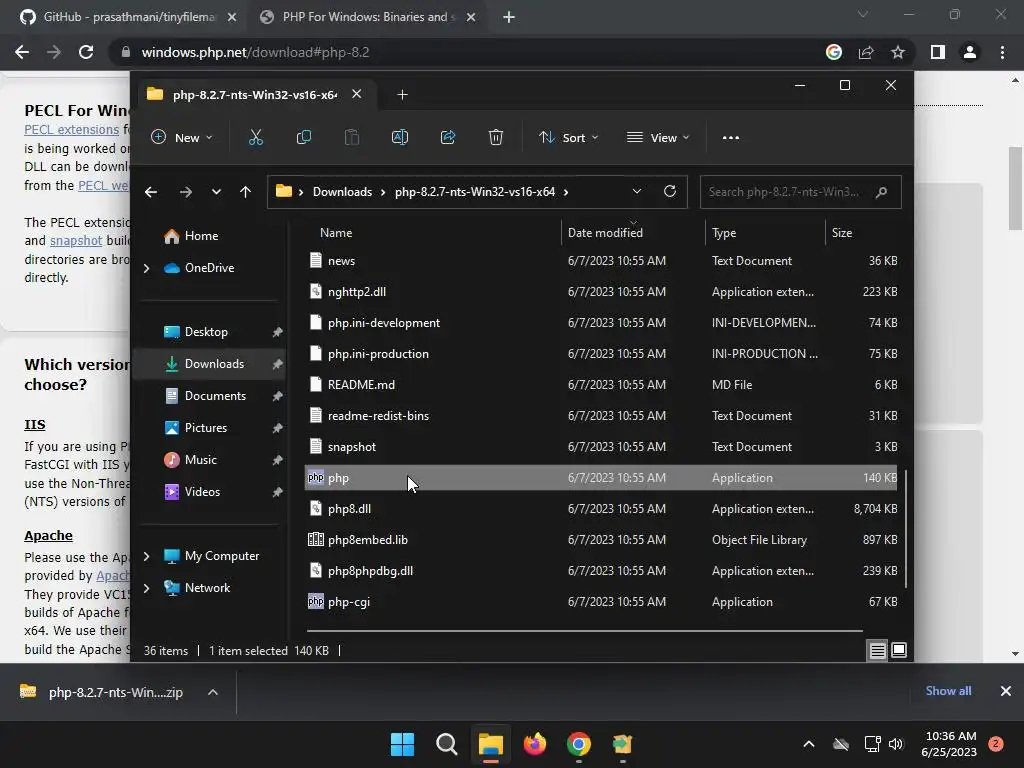Click the Google account icon in address bar
This screenshot has height=768, width=1024.
click(x=834, y=52)
